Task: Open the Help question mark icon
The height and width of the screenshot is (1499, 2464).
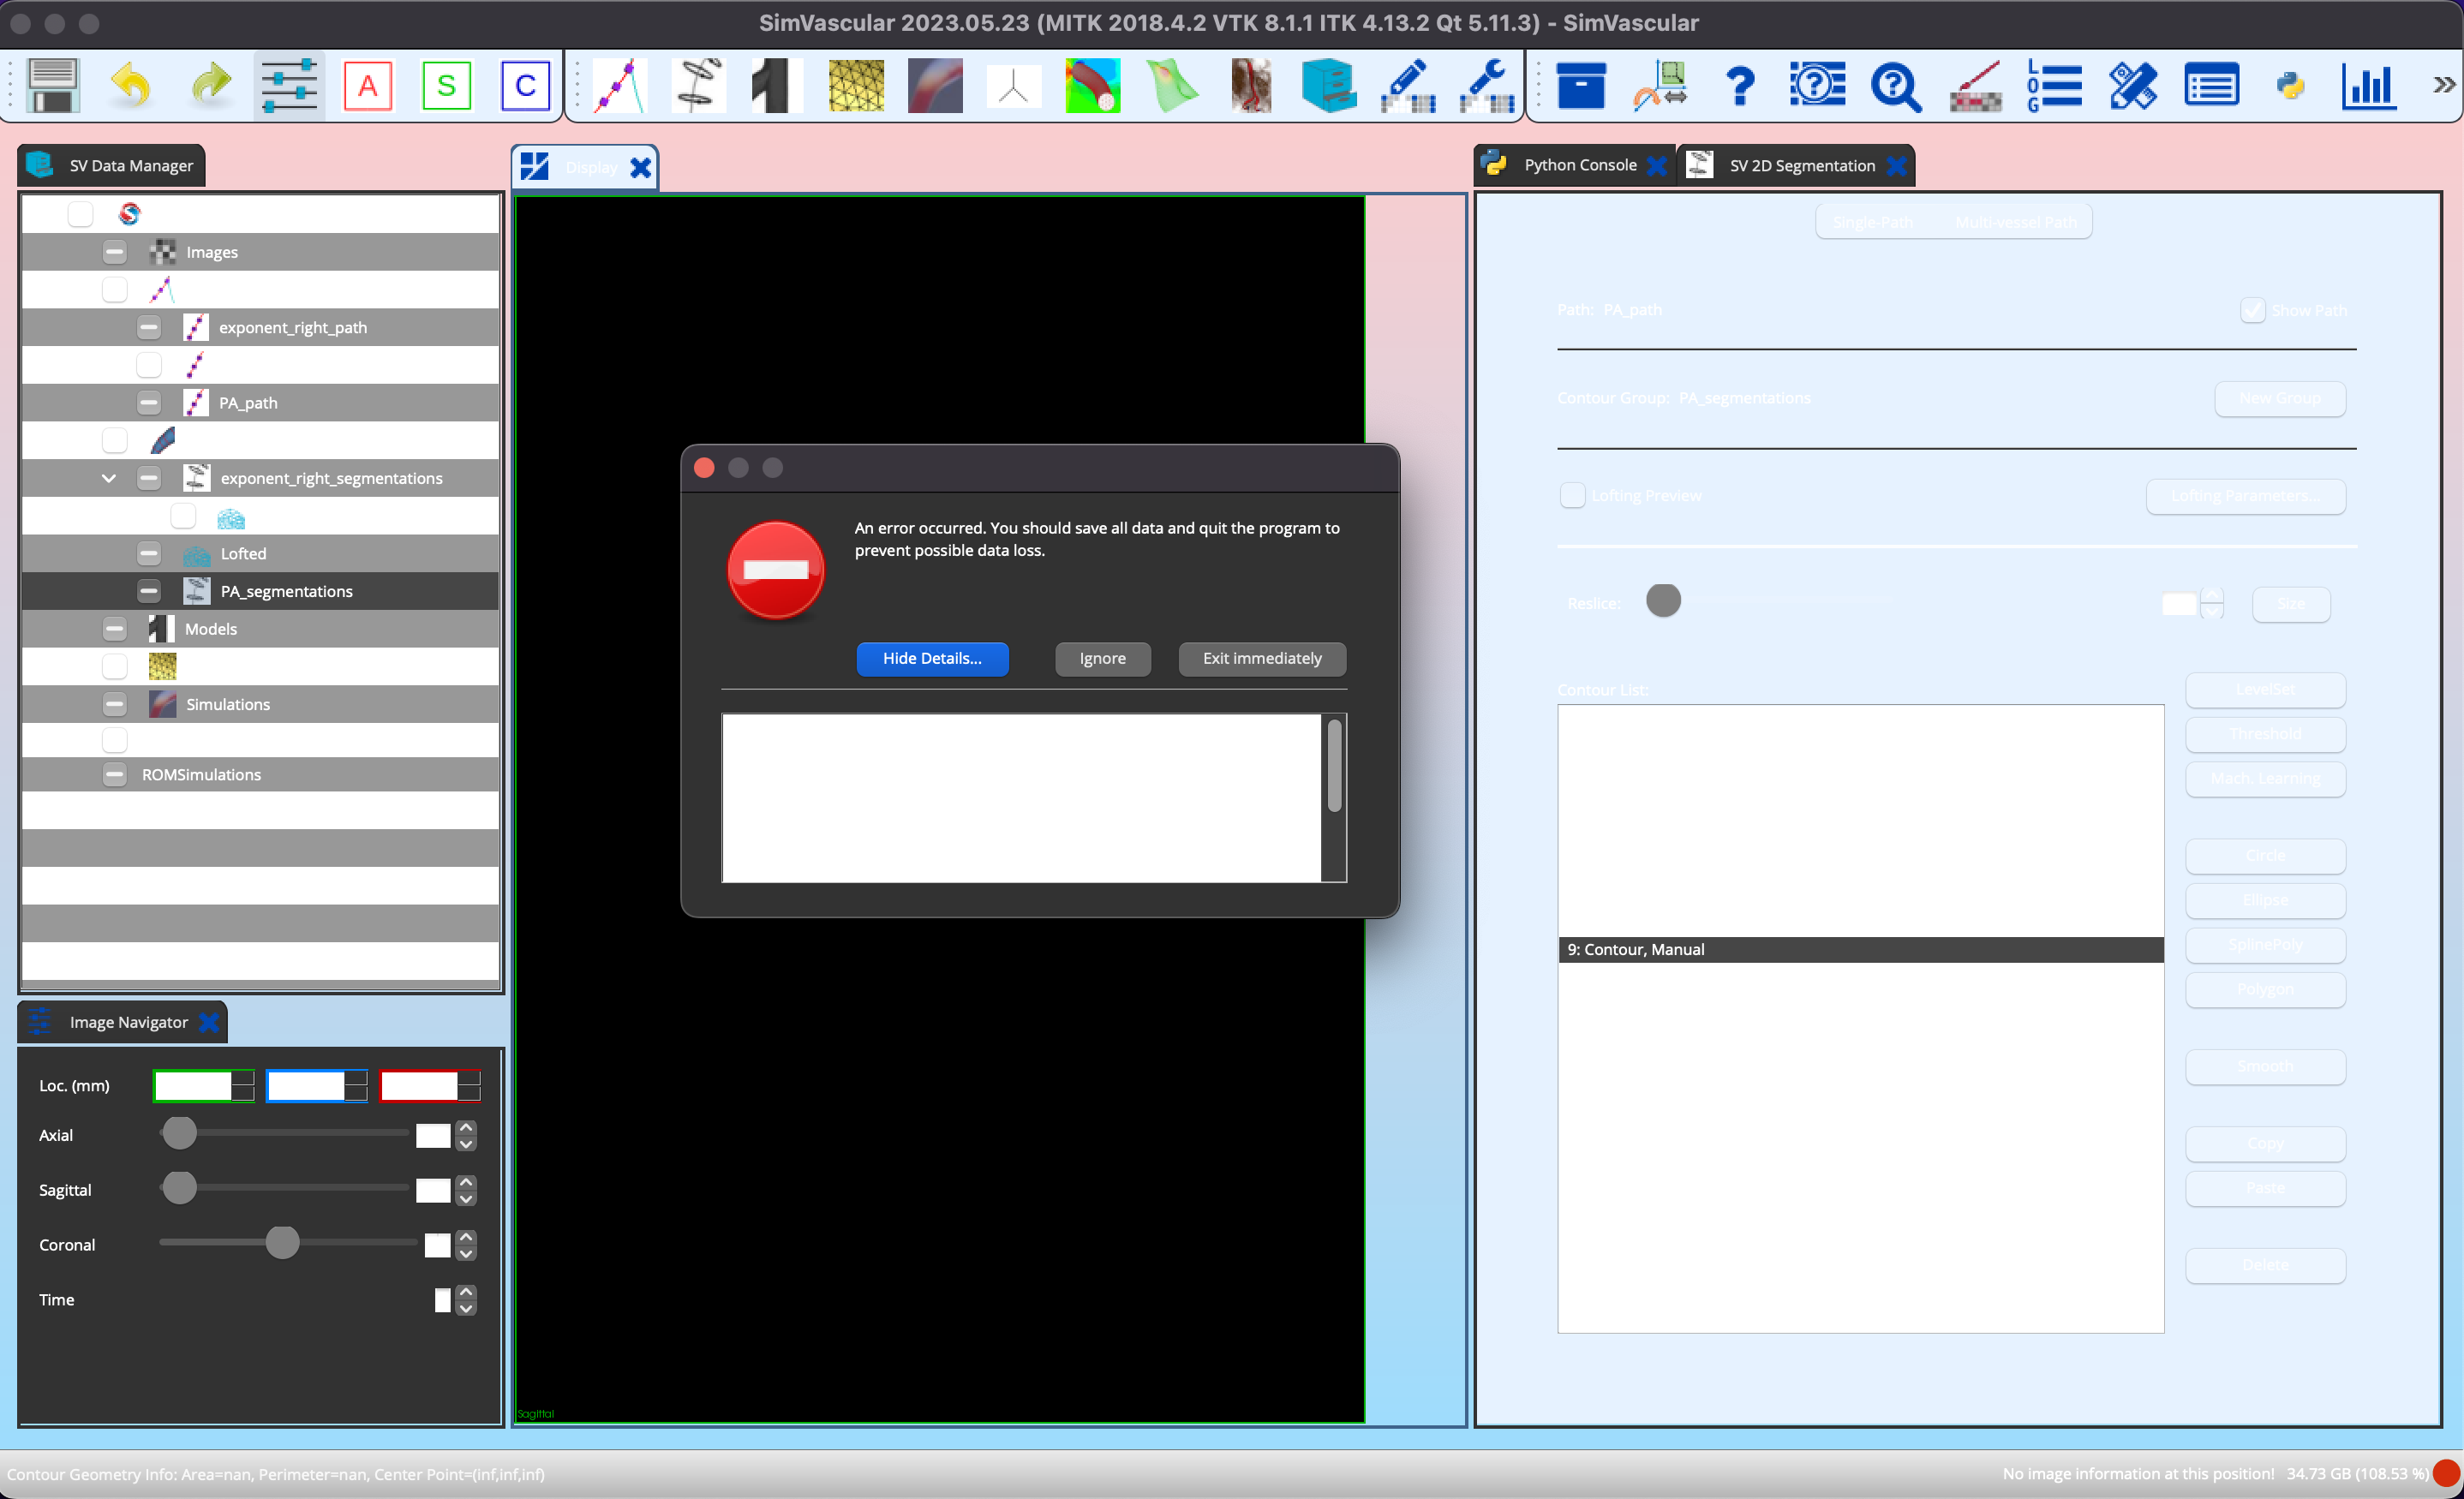Action: click(x=1740, y=85)
